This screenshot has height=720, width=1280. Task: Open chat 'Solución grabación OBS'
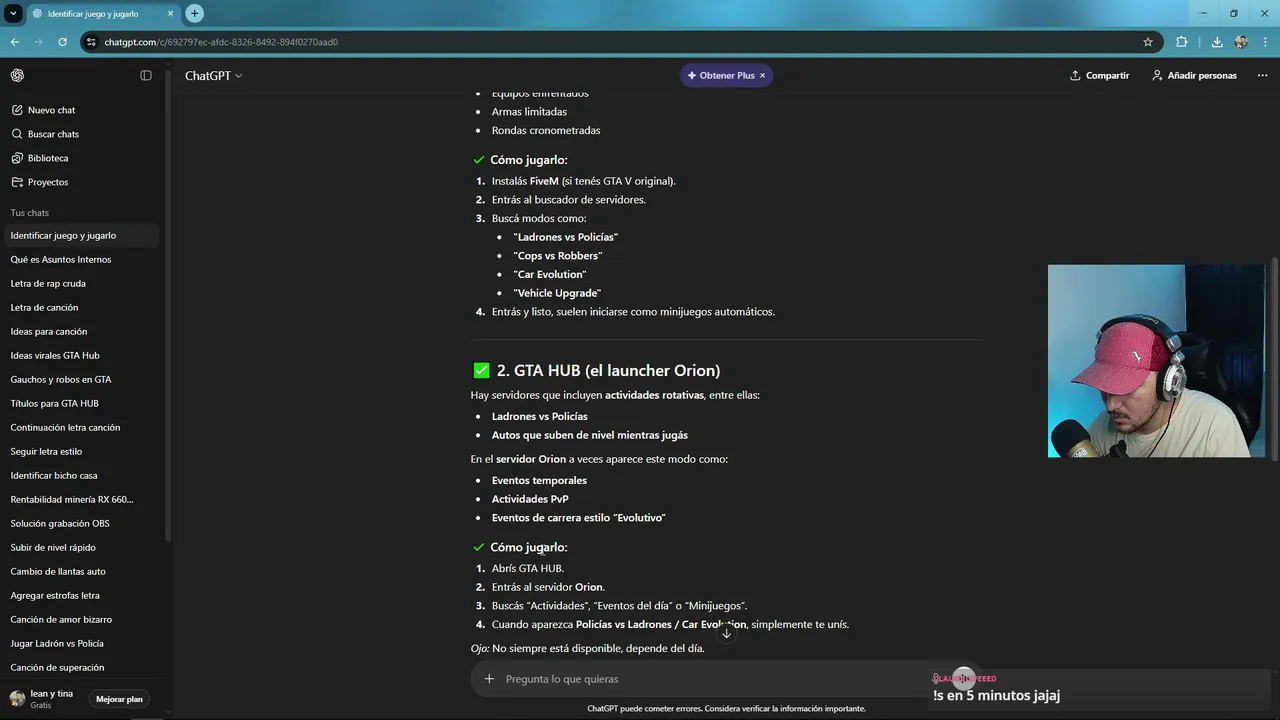coord(80,524)
